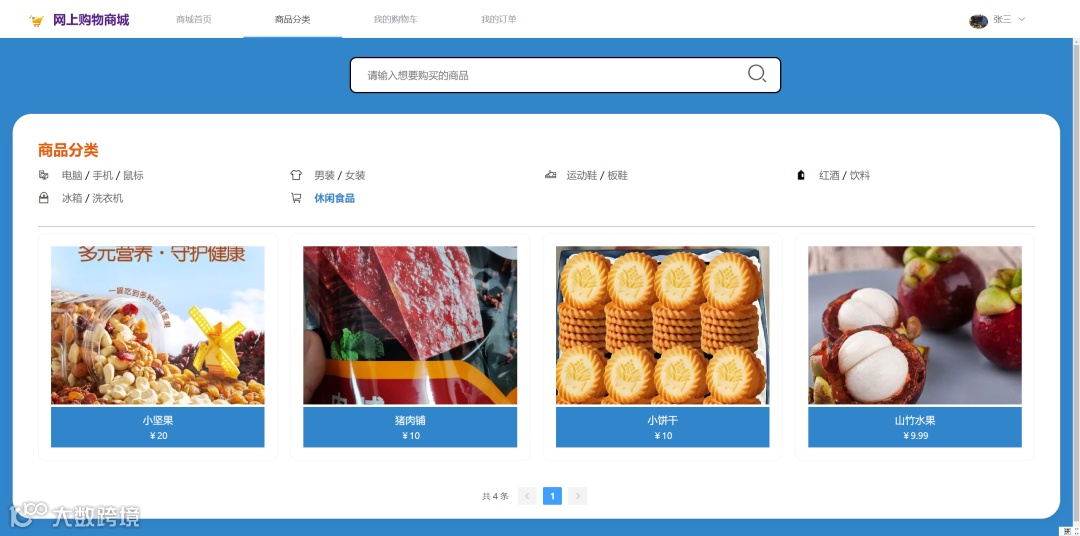Viewport: 1080px width, 536px height.
Task: Click the shoe icon for 运动鞋 / 板鞋
Action: click(x=550, y=175)
